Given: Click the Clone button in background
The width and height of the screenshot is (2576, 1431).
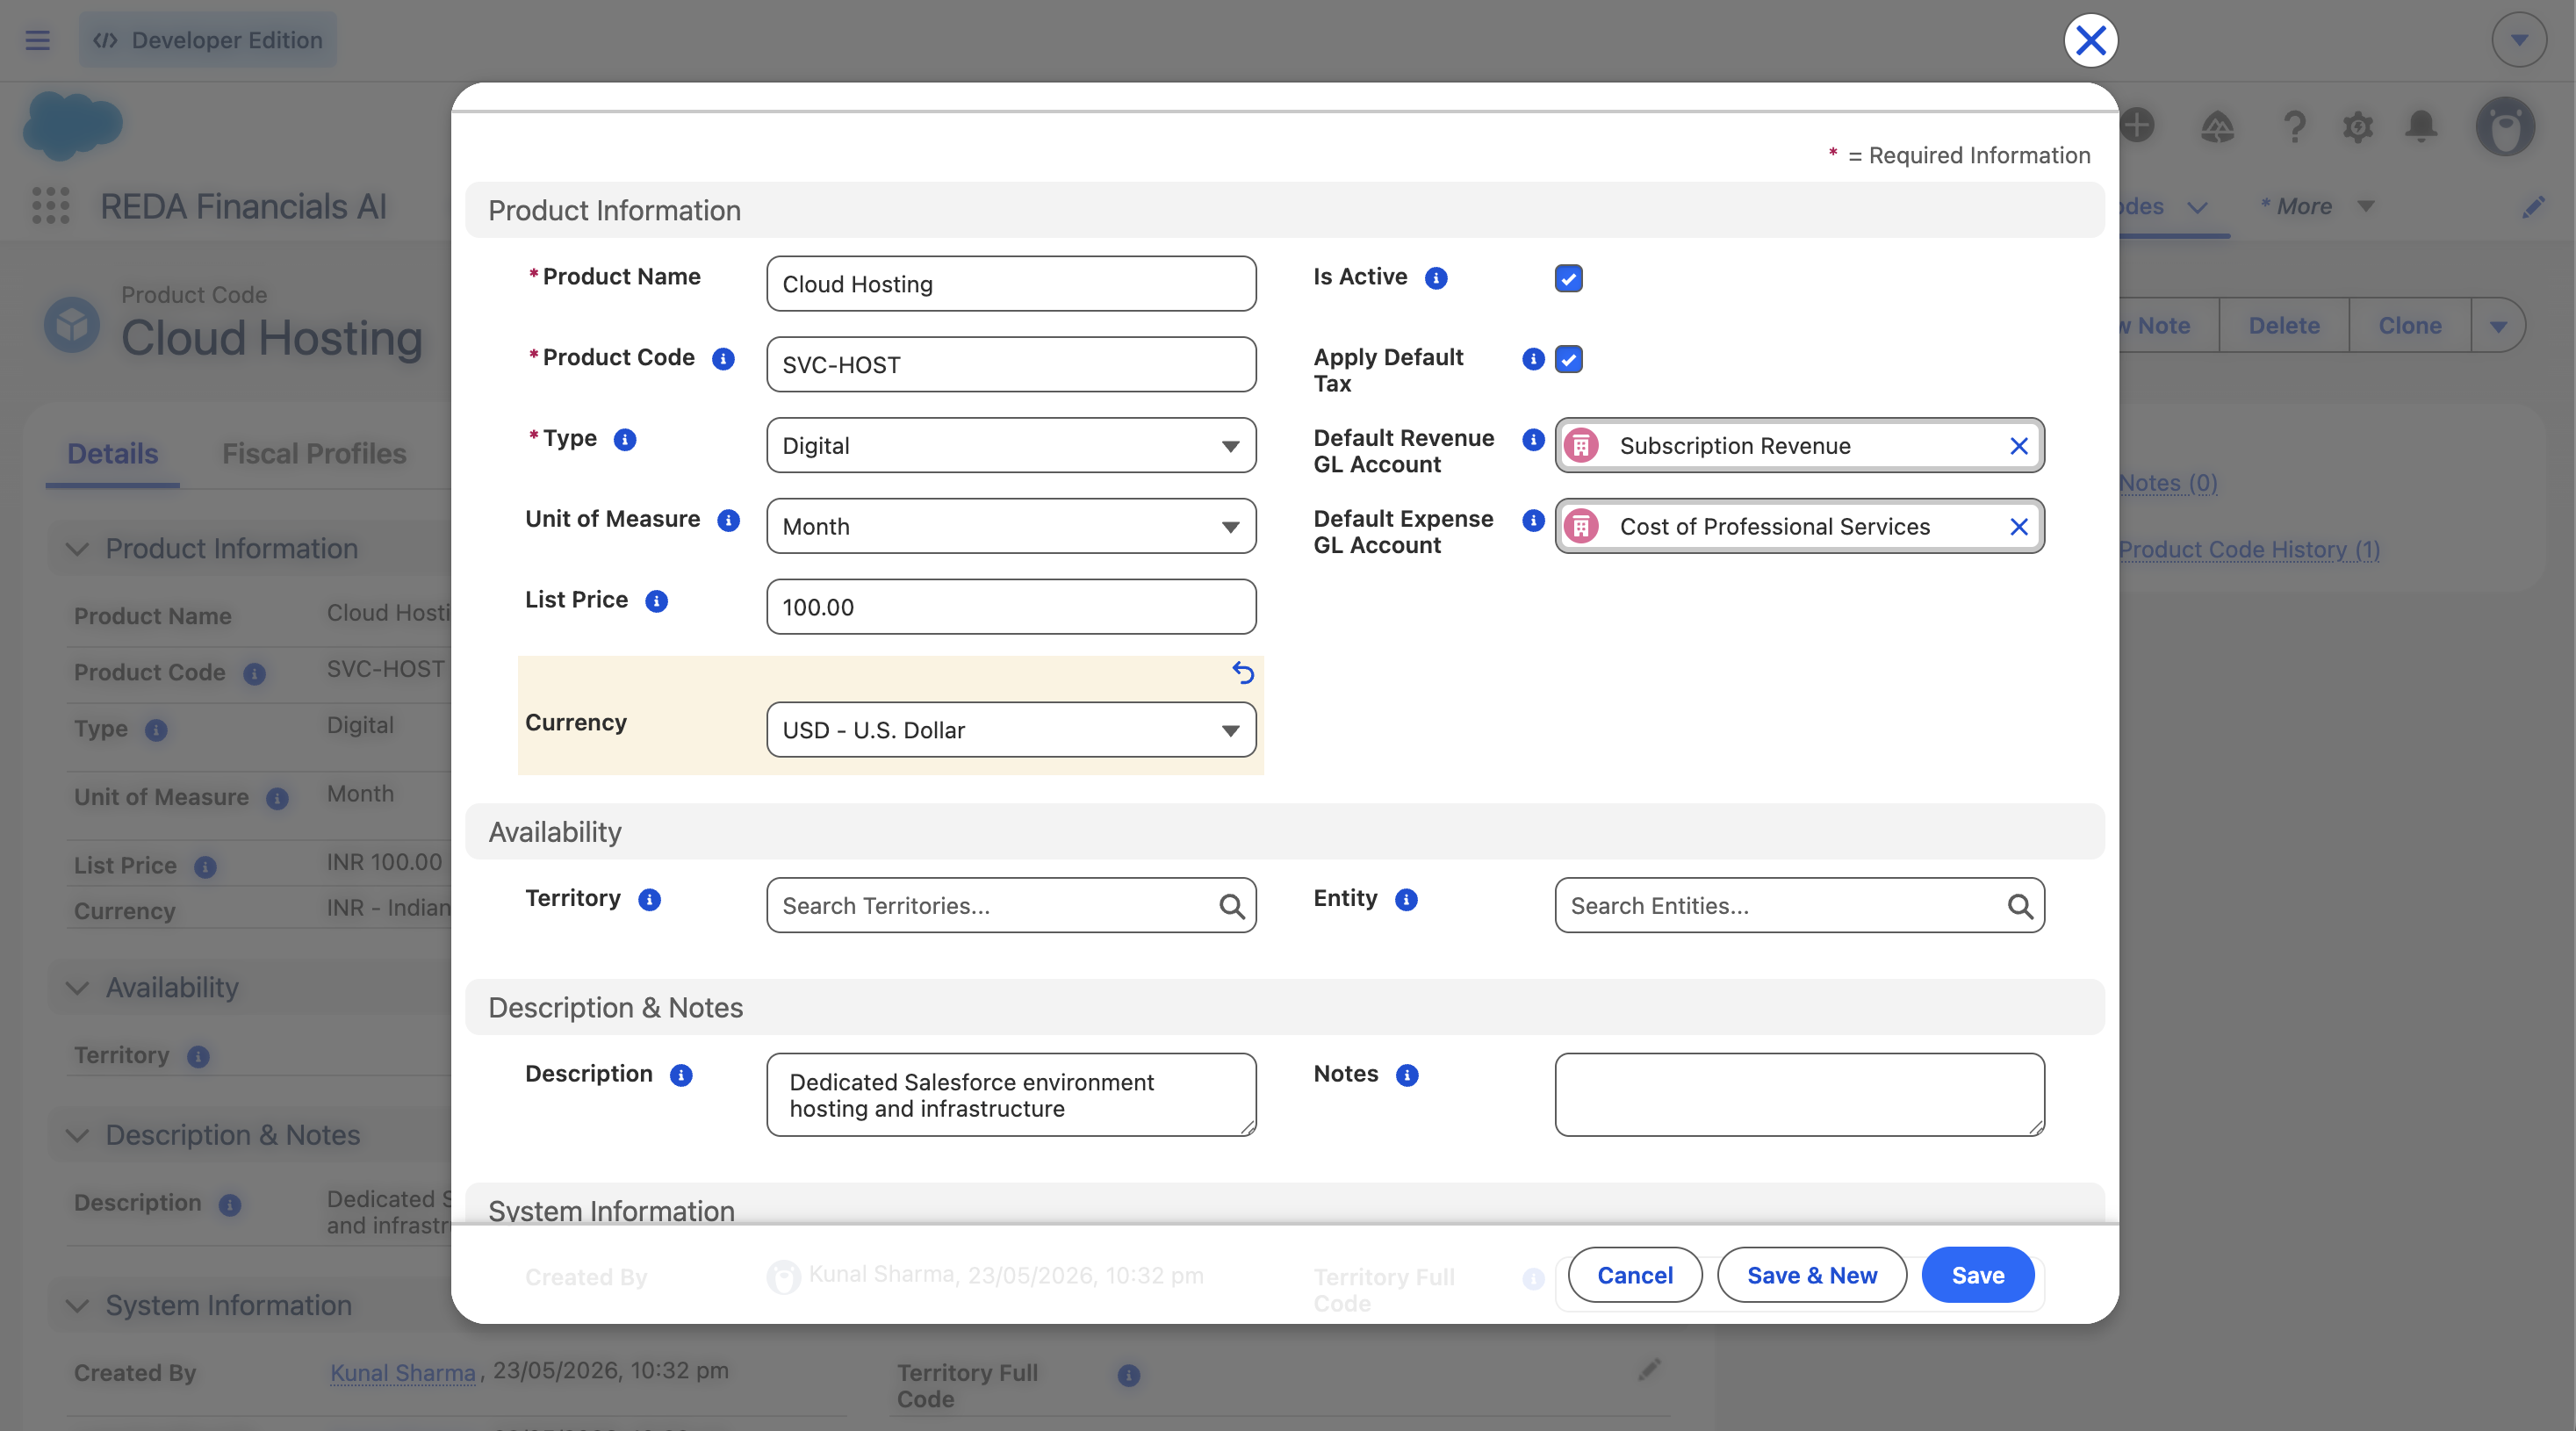Looking at the screenshot, I should (x=2410, y=326).
